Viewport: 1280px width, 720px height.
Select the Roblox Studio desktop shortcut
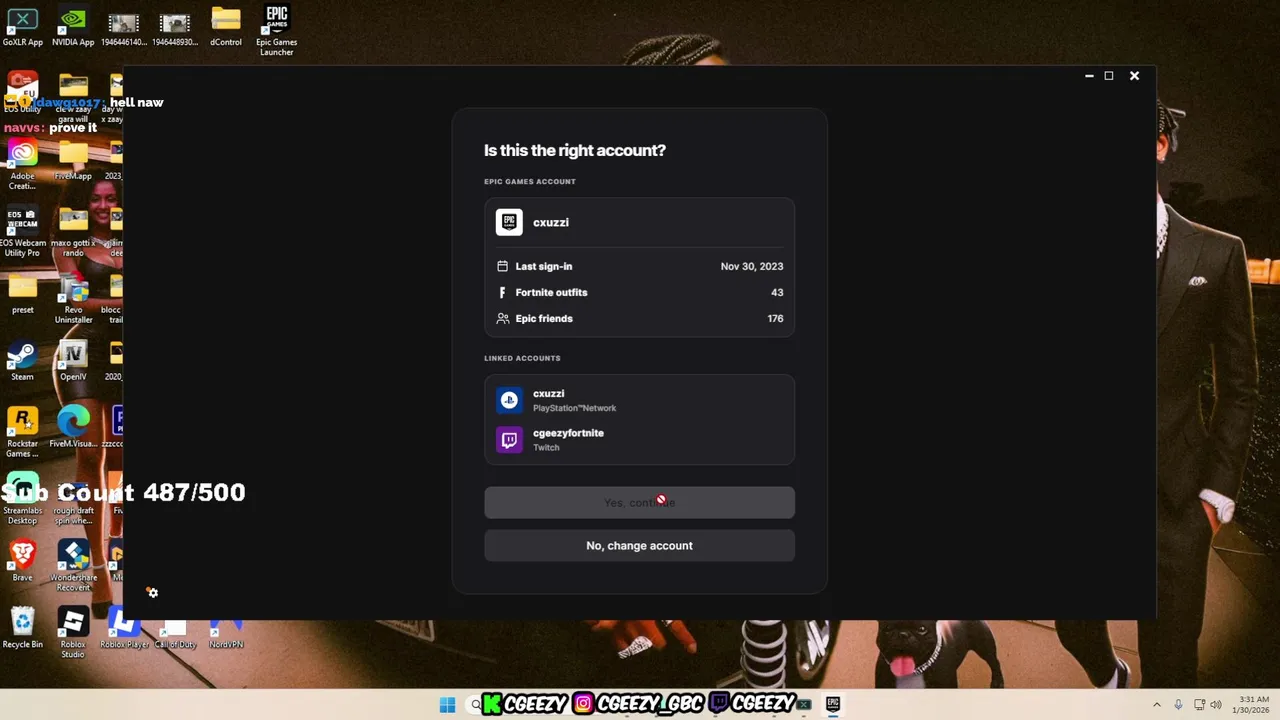[x=73, y=632]
